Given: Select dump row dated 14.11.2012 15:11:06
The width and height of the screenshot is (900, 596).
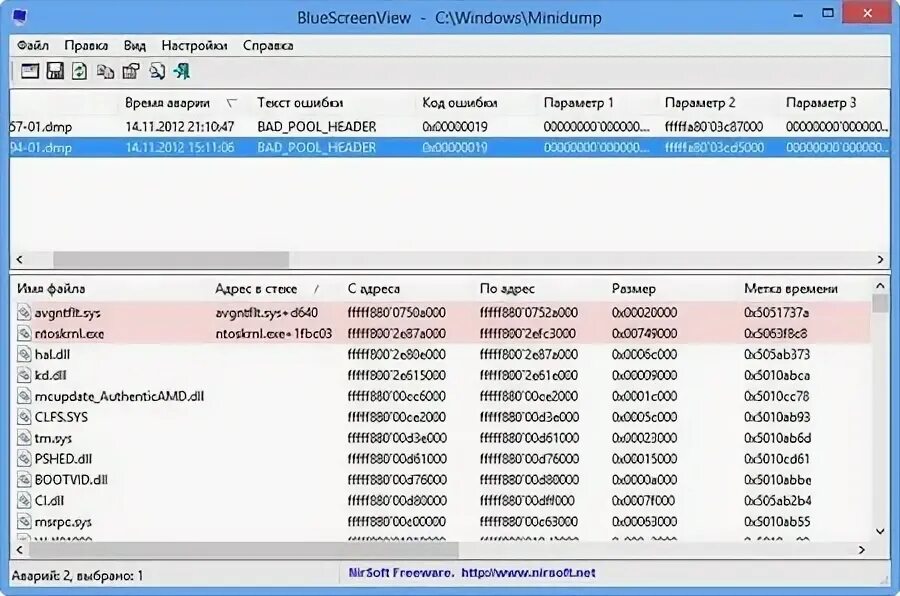Looking at the screenshot, I should coord(450,148).
